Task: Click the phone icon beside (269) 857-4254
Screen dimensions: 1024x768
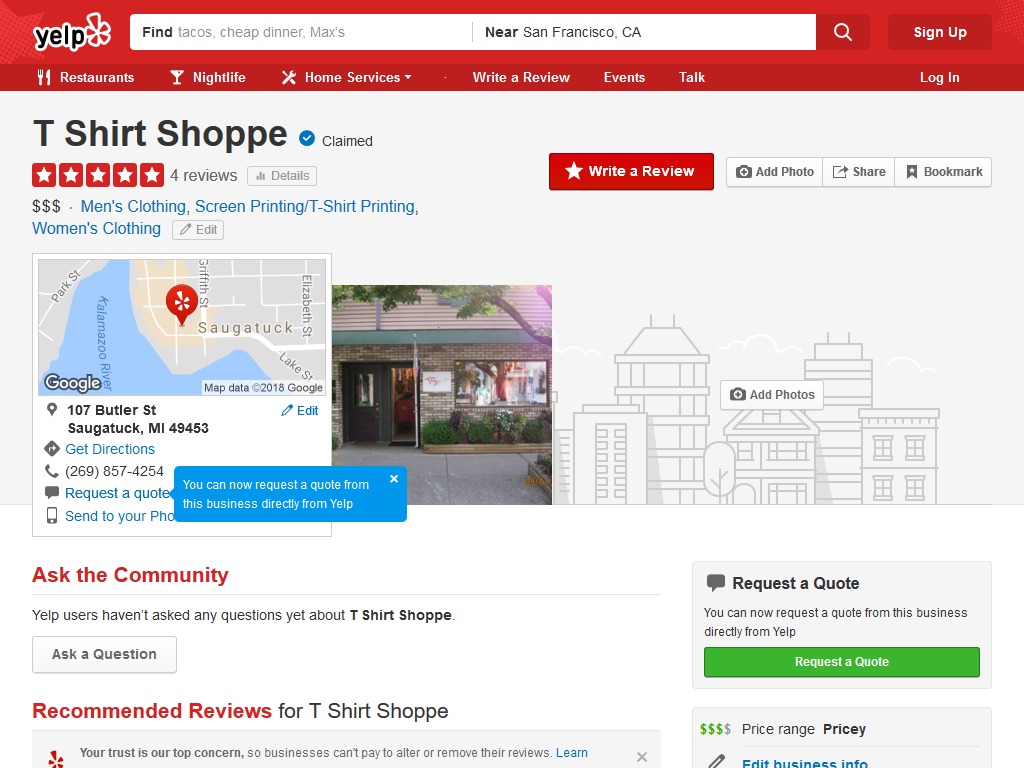Action: [x=52, y=471]
